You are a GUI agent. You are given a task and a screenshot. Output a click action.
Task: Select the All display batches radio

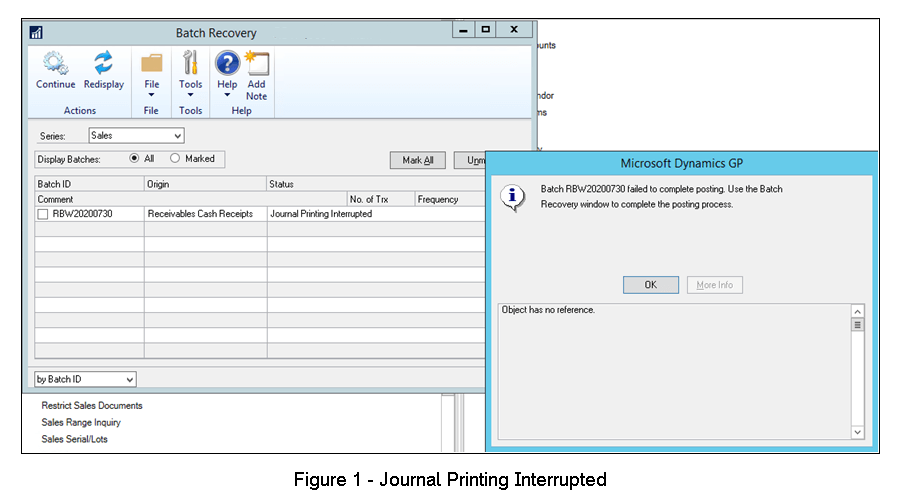[x=134, y=158]
